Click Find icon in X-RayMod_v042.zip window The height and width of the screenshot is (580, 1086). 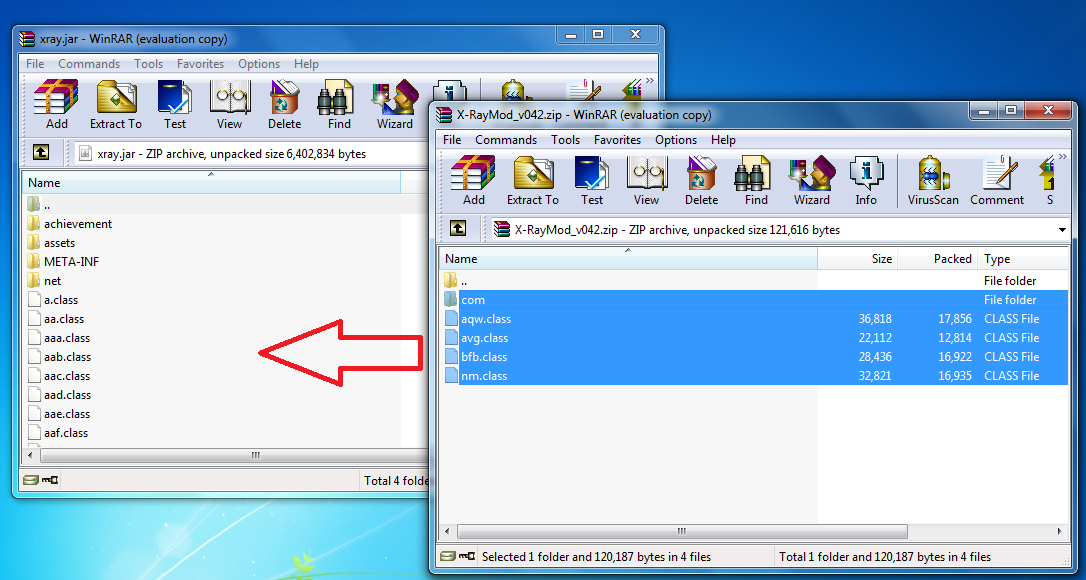pos(756,180)
